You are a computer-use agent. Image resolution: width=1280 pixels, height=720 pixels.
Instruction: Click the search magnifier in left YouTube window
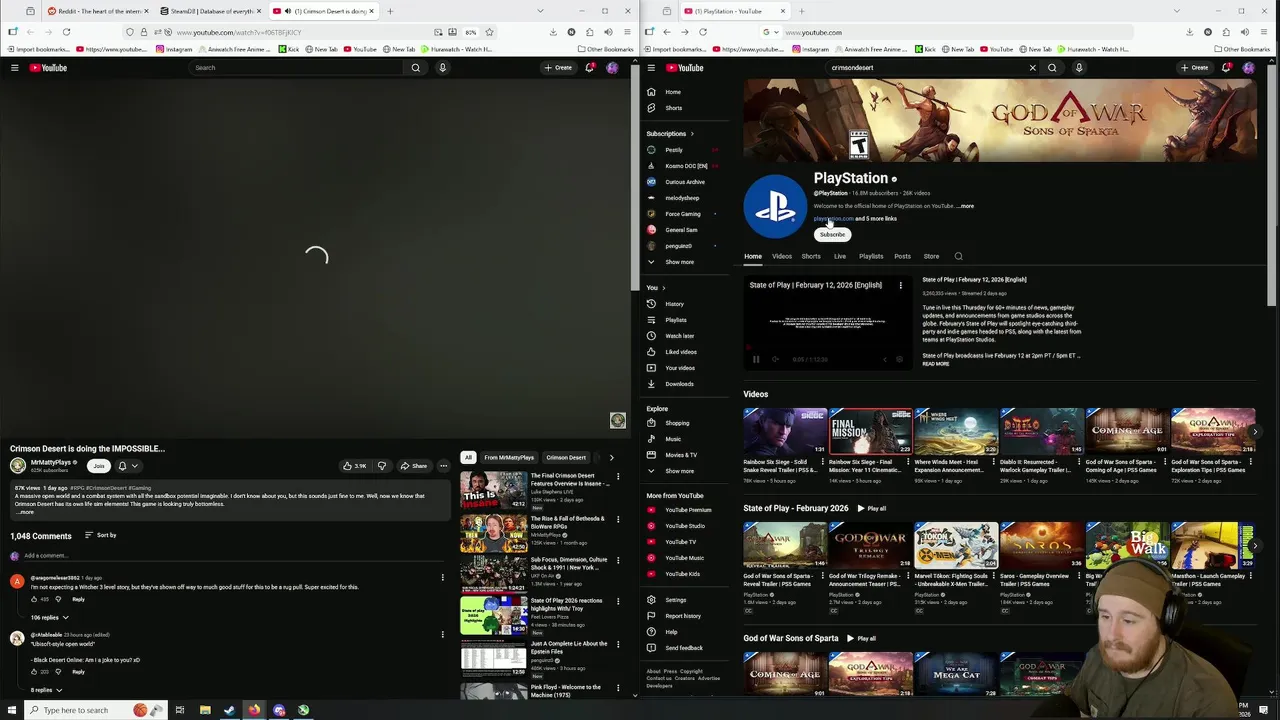click(x=416, y=68)
